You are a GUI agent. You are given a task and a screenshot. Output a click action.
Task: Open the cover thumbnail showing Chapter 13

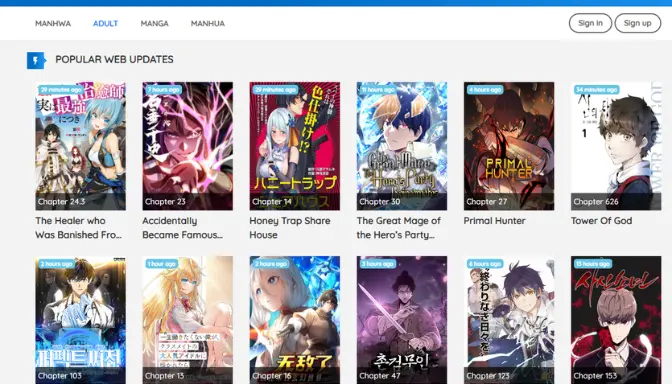188,320
